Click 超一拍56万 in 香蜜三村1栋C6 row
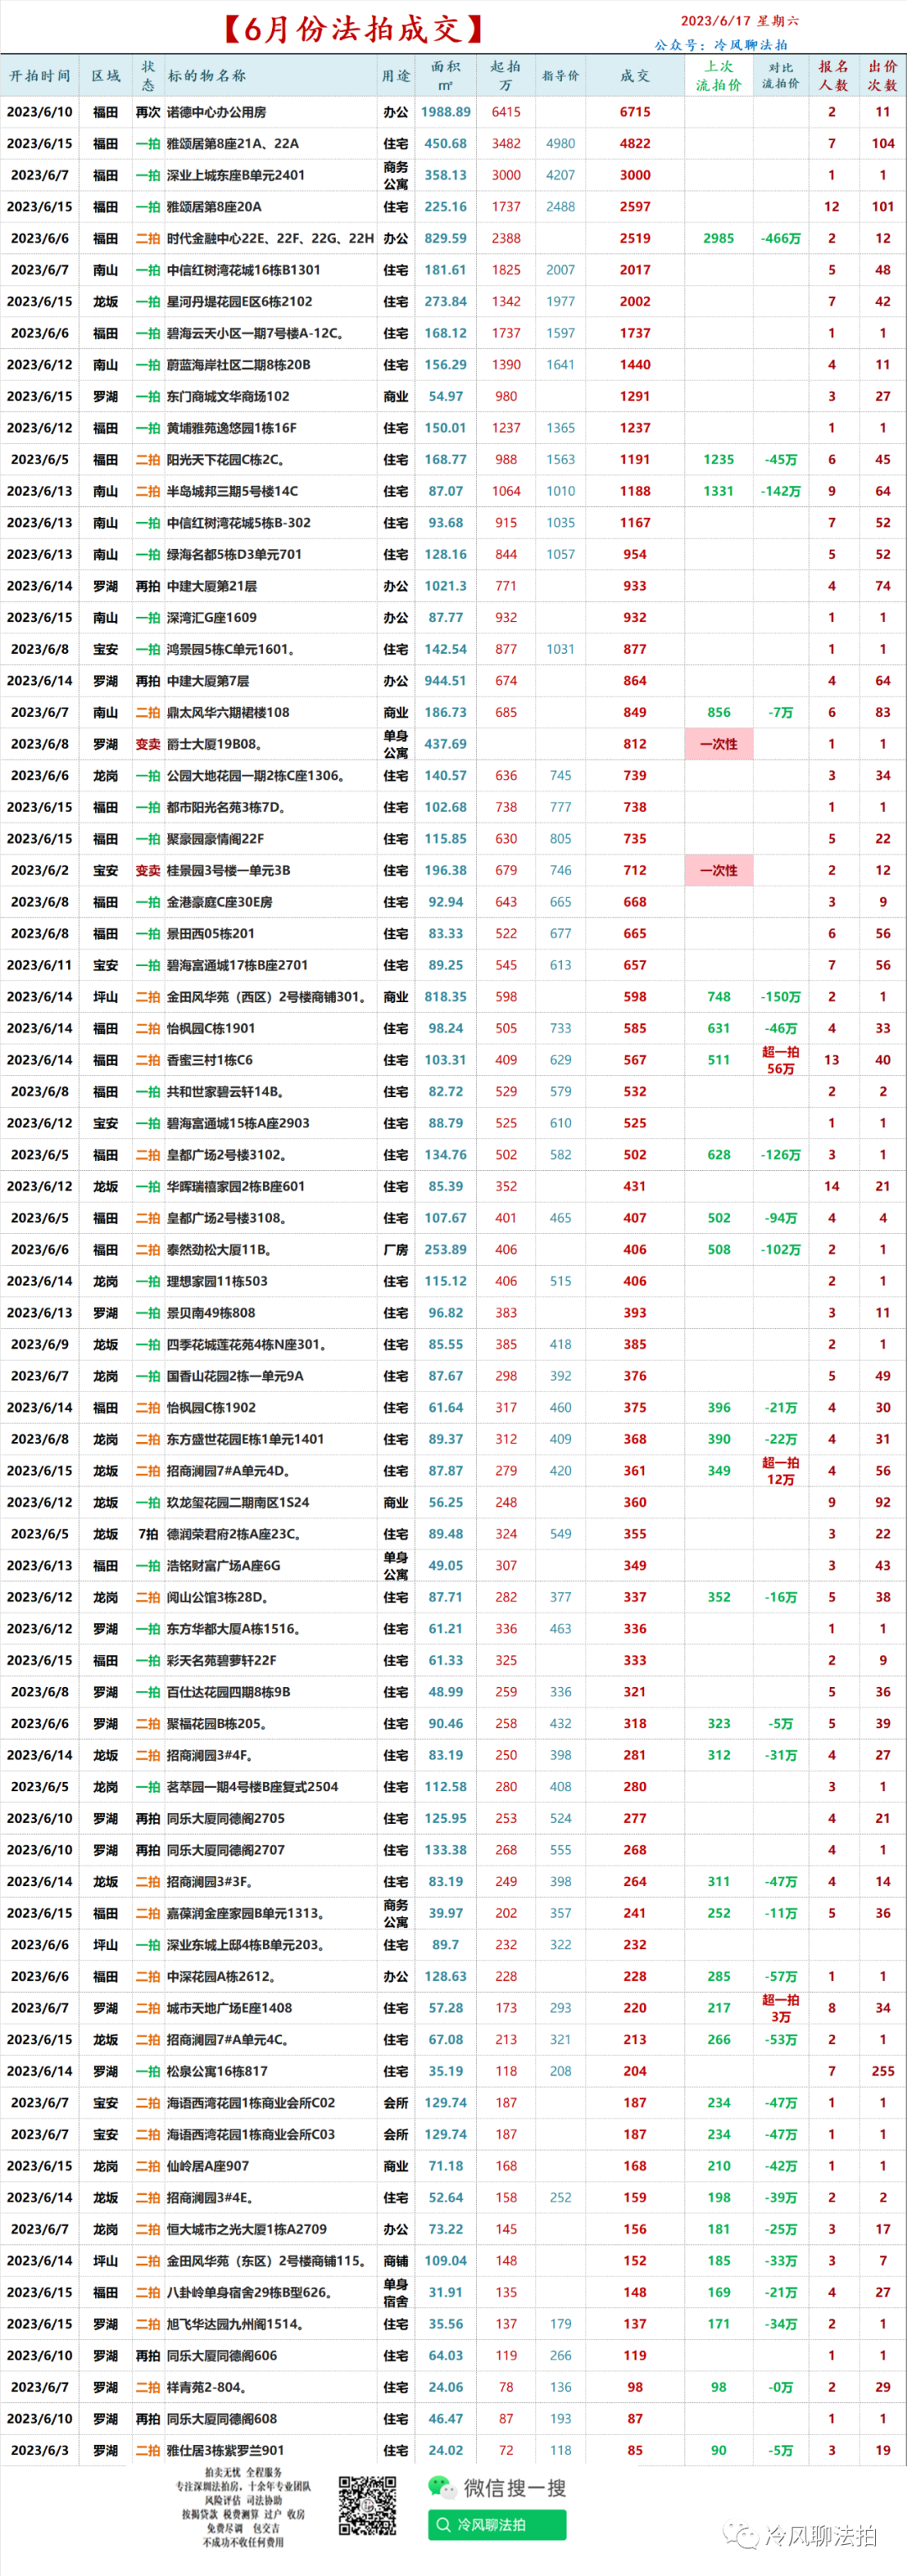This screenshot has width=907, height=2576. (781, 1060)
